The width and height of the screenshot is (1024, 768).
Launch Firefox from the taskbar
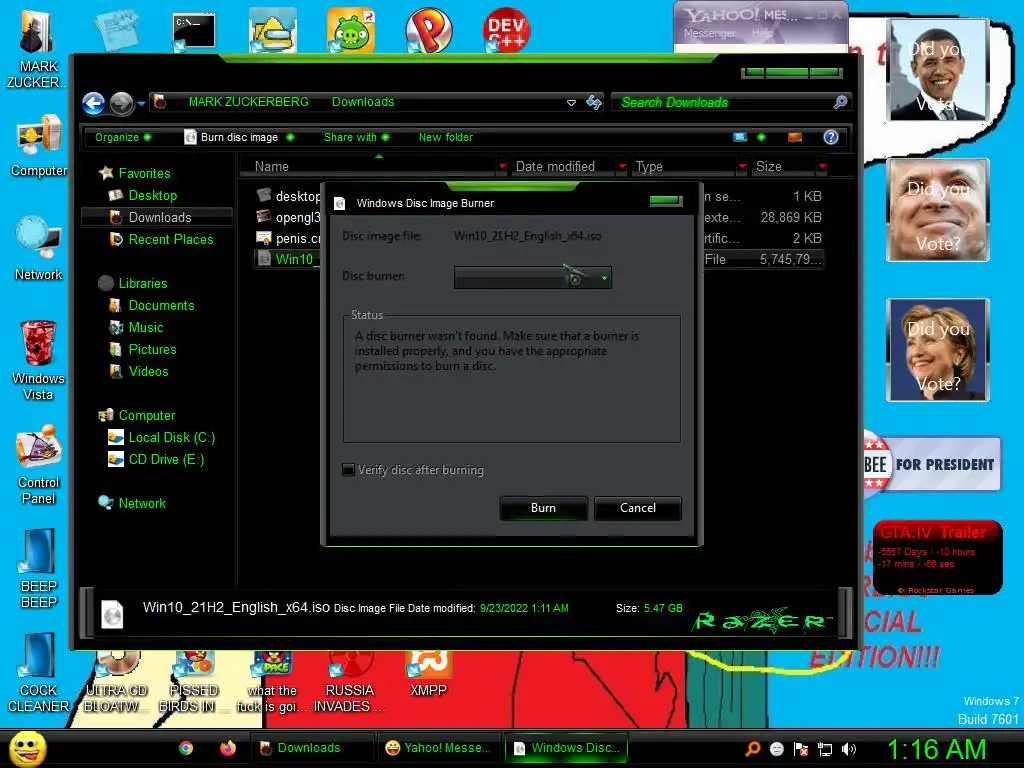[227, 748]
